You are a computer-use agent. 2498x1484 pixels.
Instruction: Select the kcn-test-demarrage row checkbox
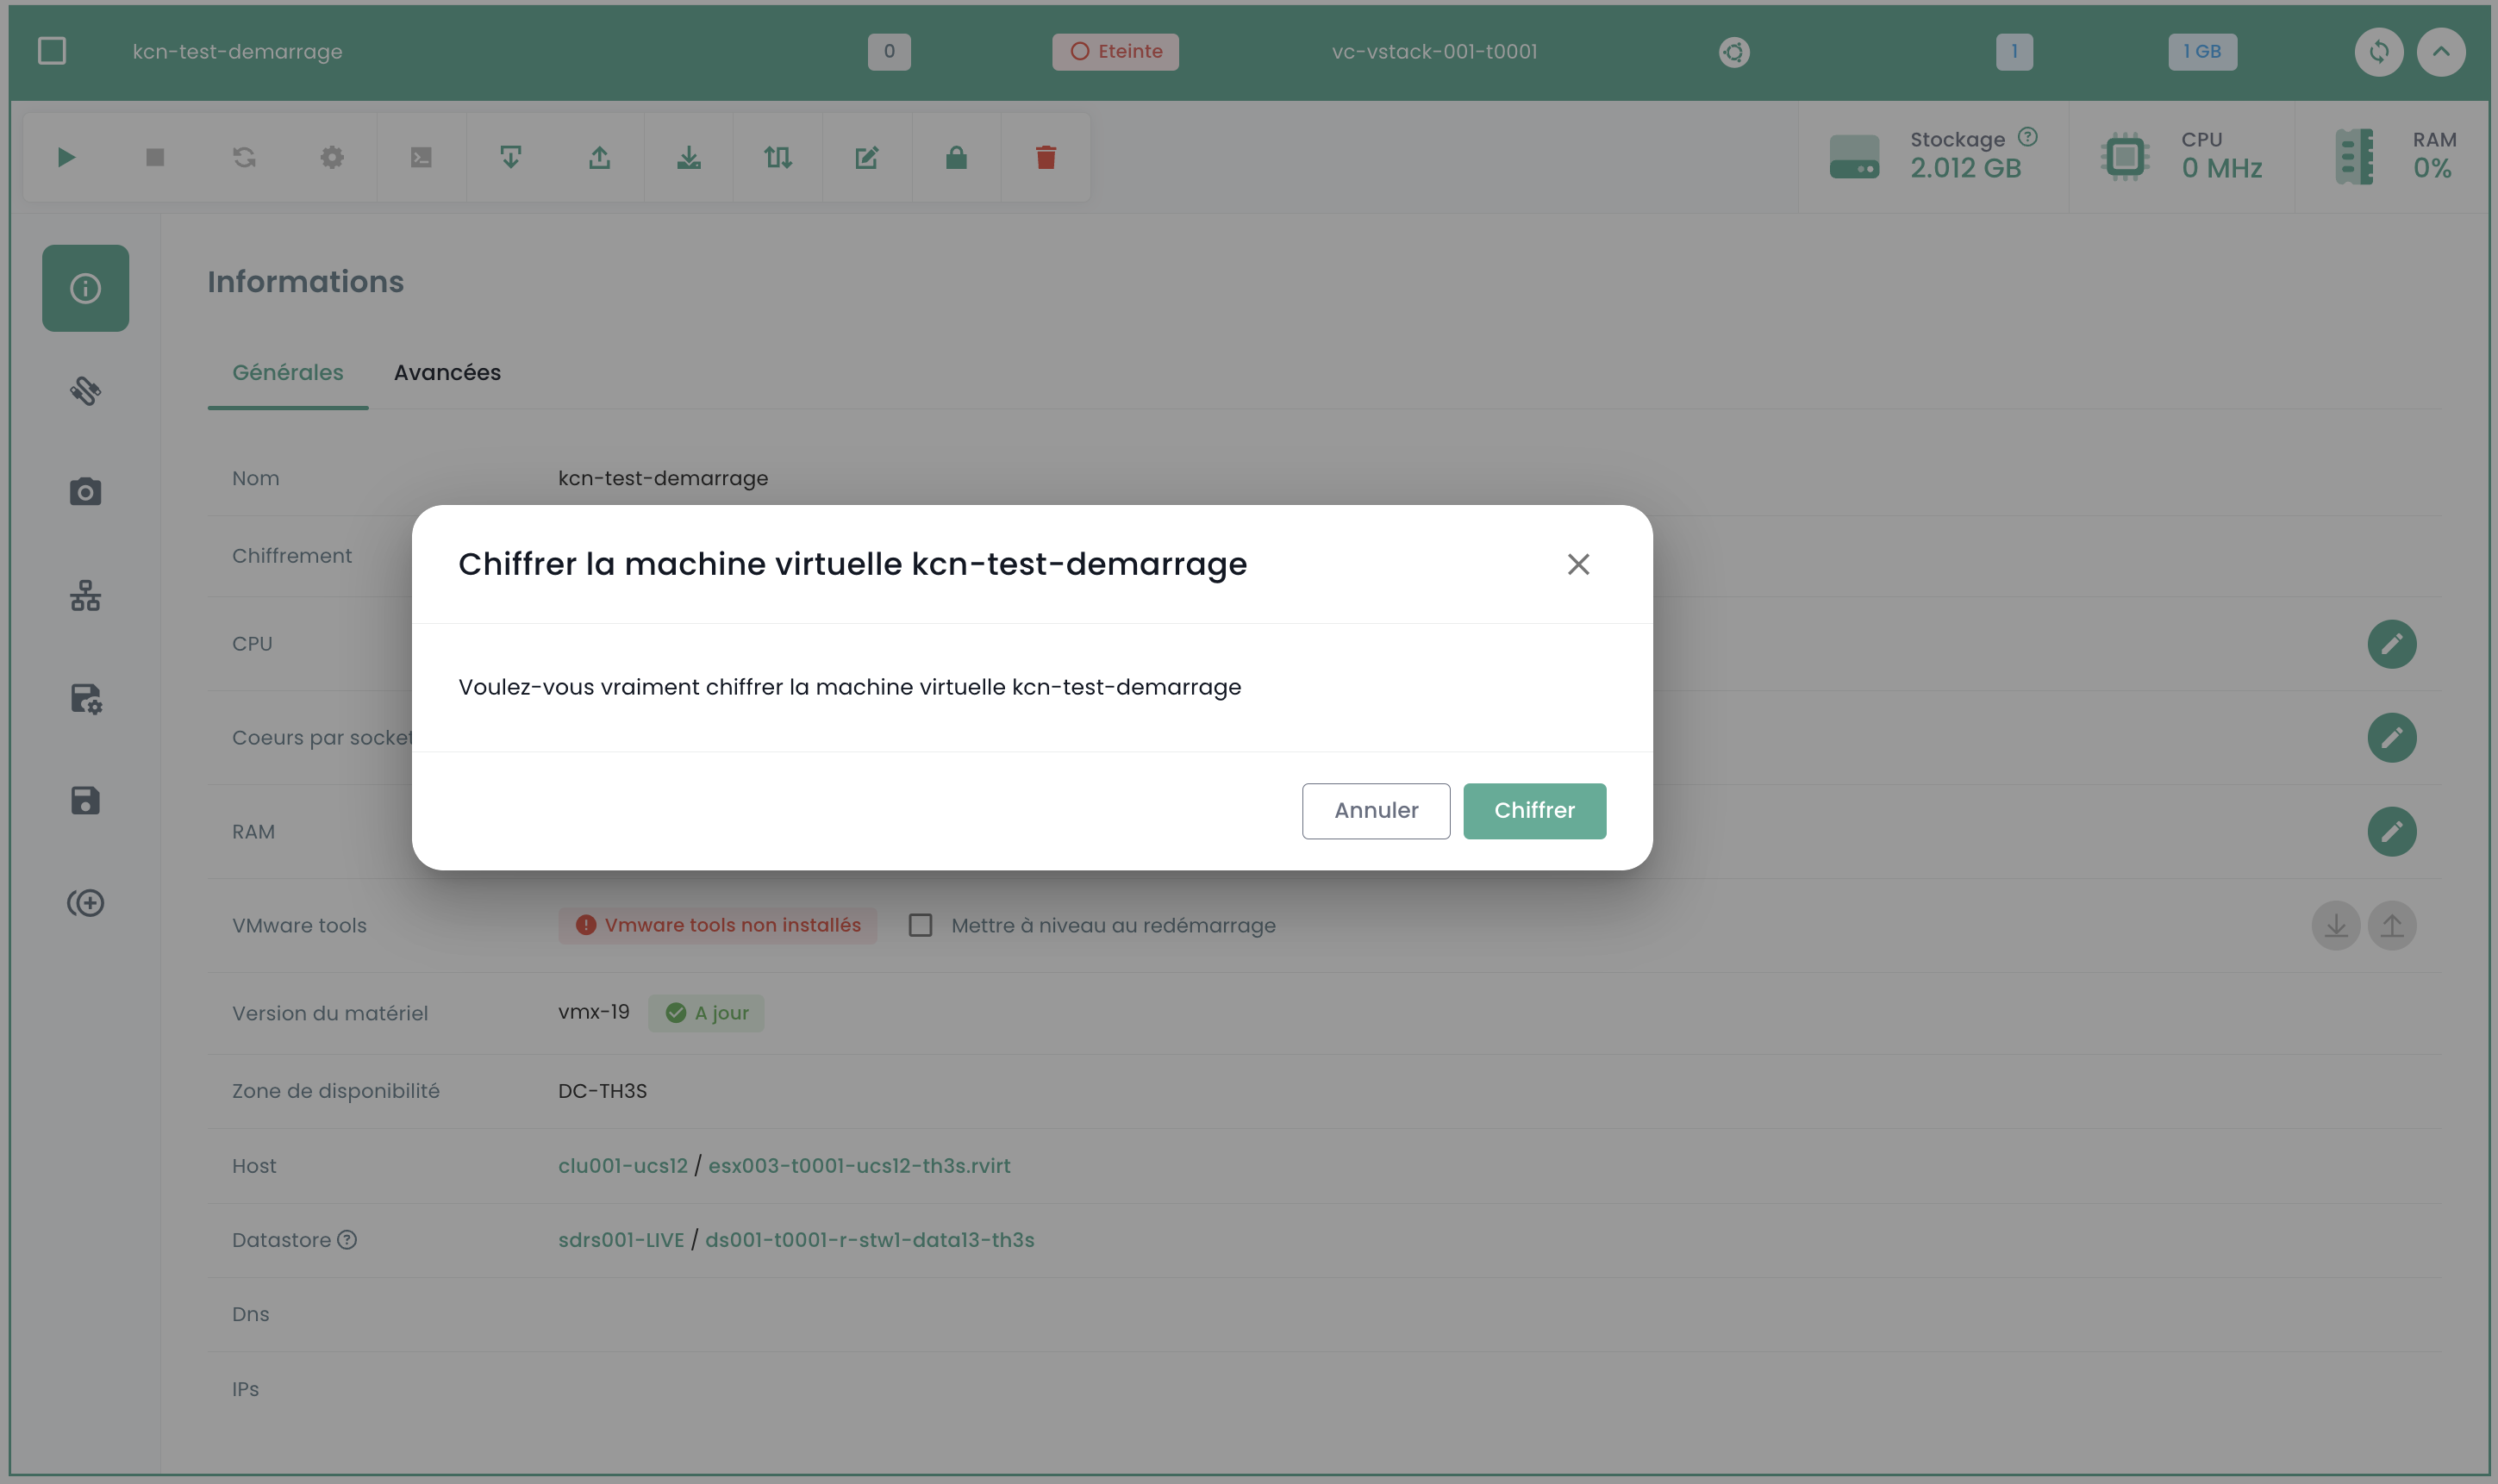coord(52,51)
